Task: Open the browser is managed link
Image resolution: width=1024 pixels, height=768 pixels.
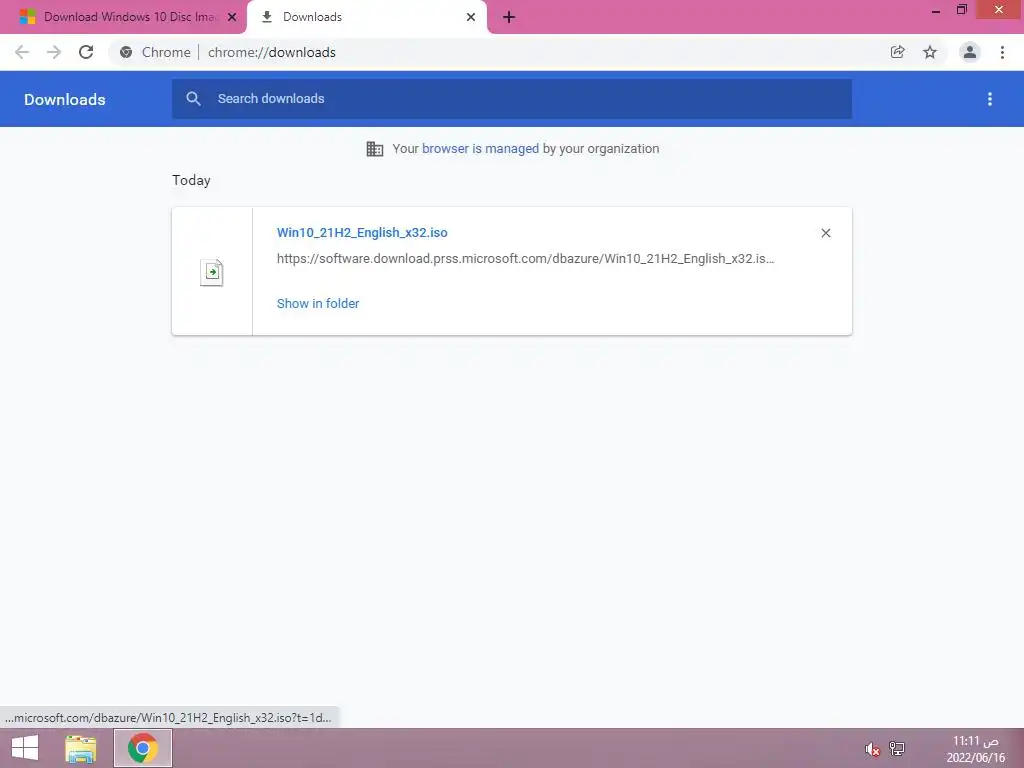Action: pyautogui.click(x=480, y=149)
